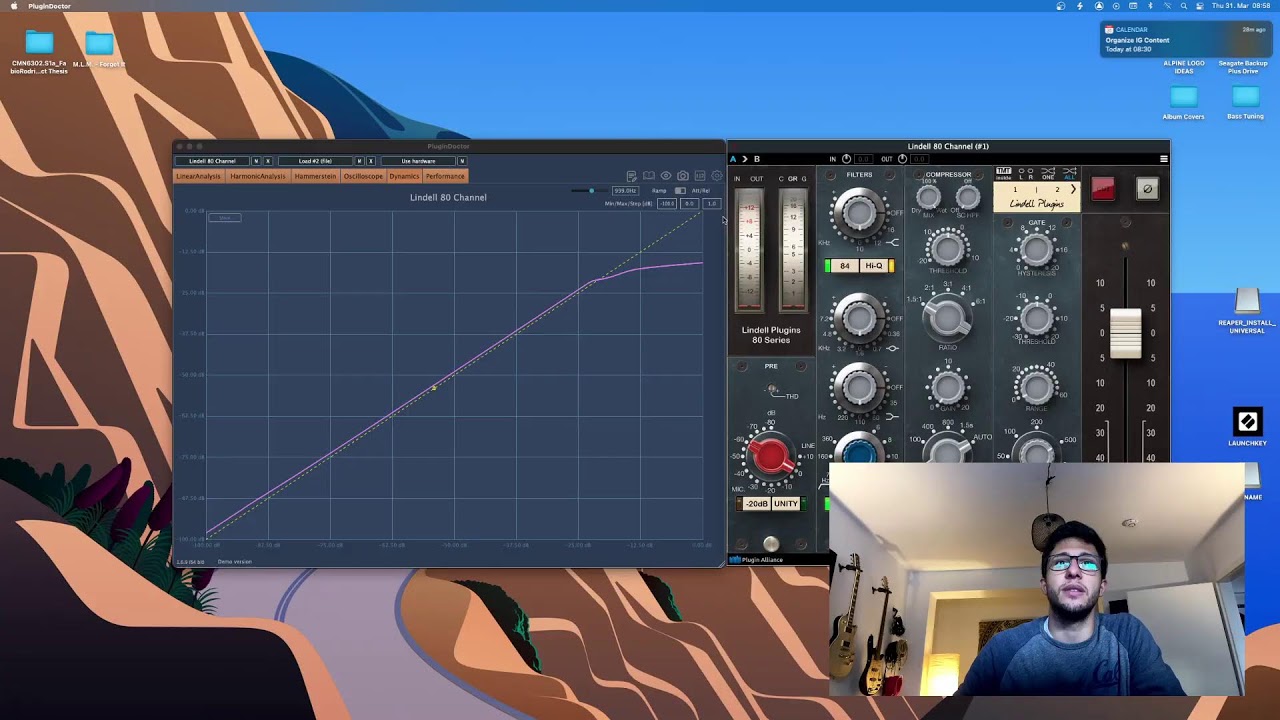Viewport: 1280px width, 720px height.
Task: Open the Hammerstein tab
Action: click(x=315, y=176)
